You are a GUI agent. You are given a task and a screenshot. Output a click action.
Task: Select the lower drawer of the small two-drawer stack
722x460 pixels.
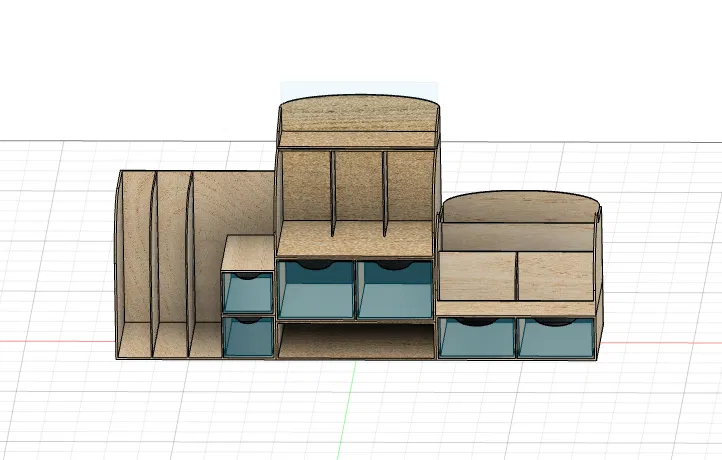click(248, 337)
